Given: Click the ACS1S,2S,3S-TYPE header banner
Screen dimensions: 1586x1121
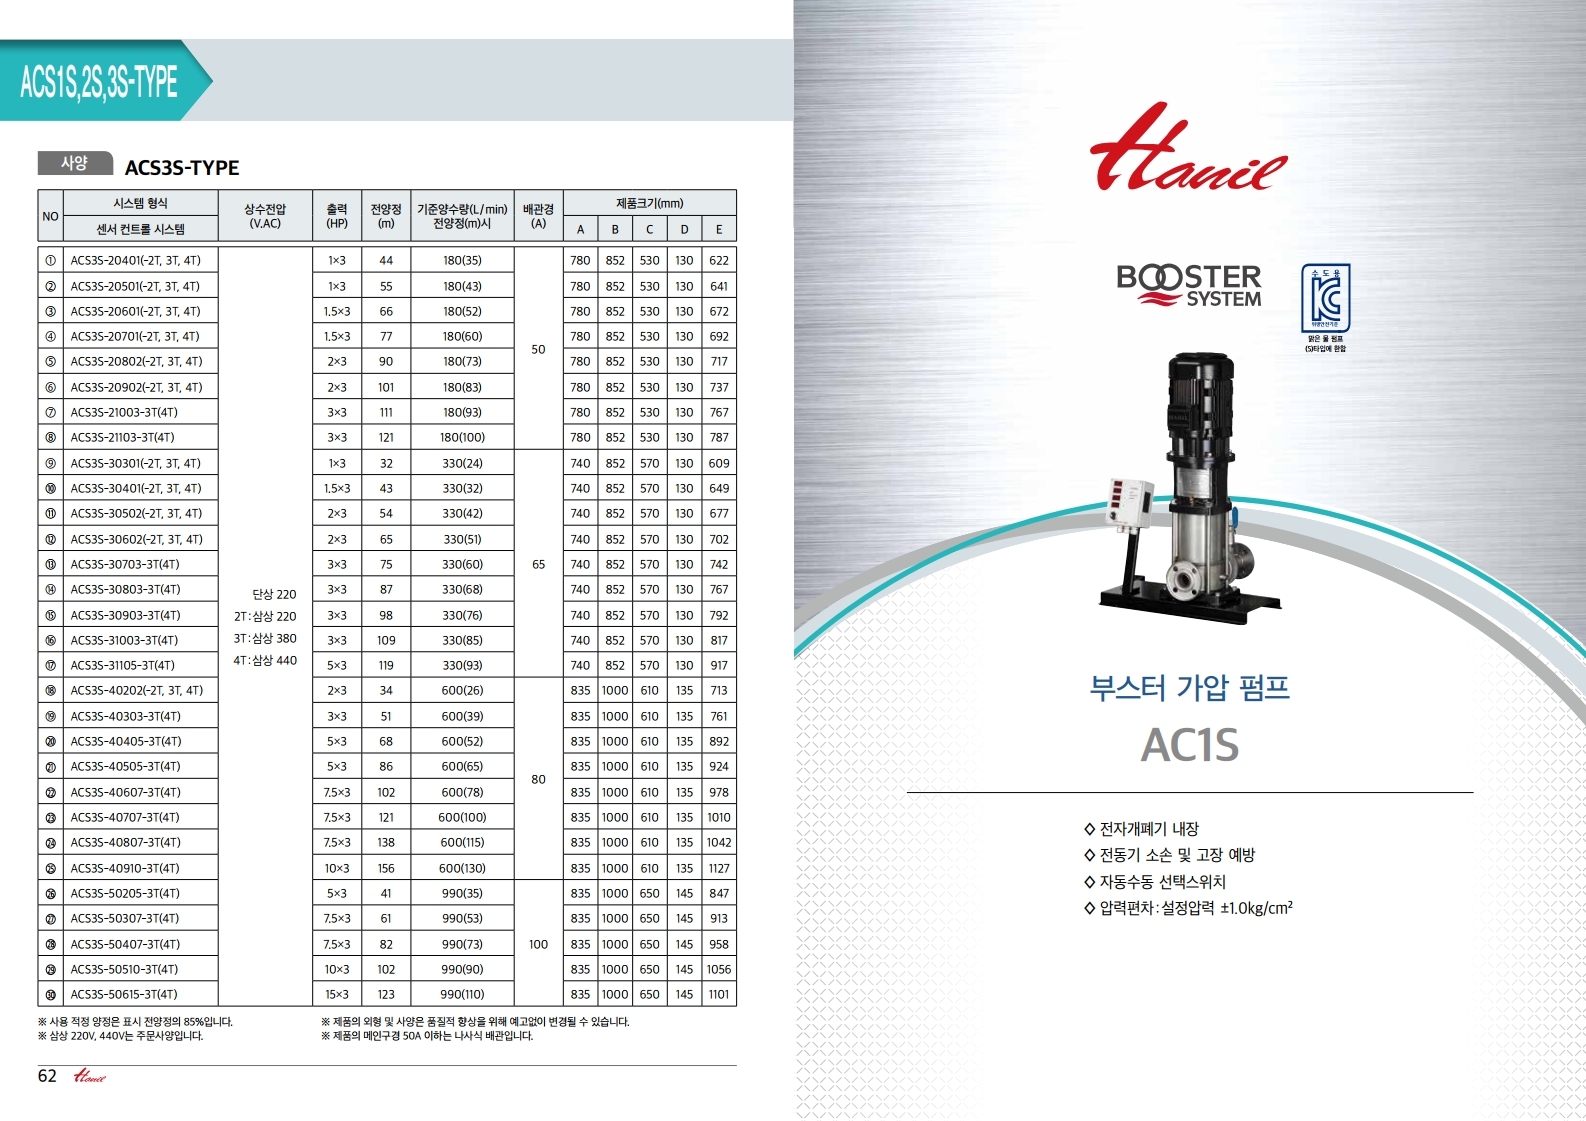Looking at the screenshot, I should tap(106, 81).
